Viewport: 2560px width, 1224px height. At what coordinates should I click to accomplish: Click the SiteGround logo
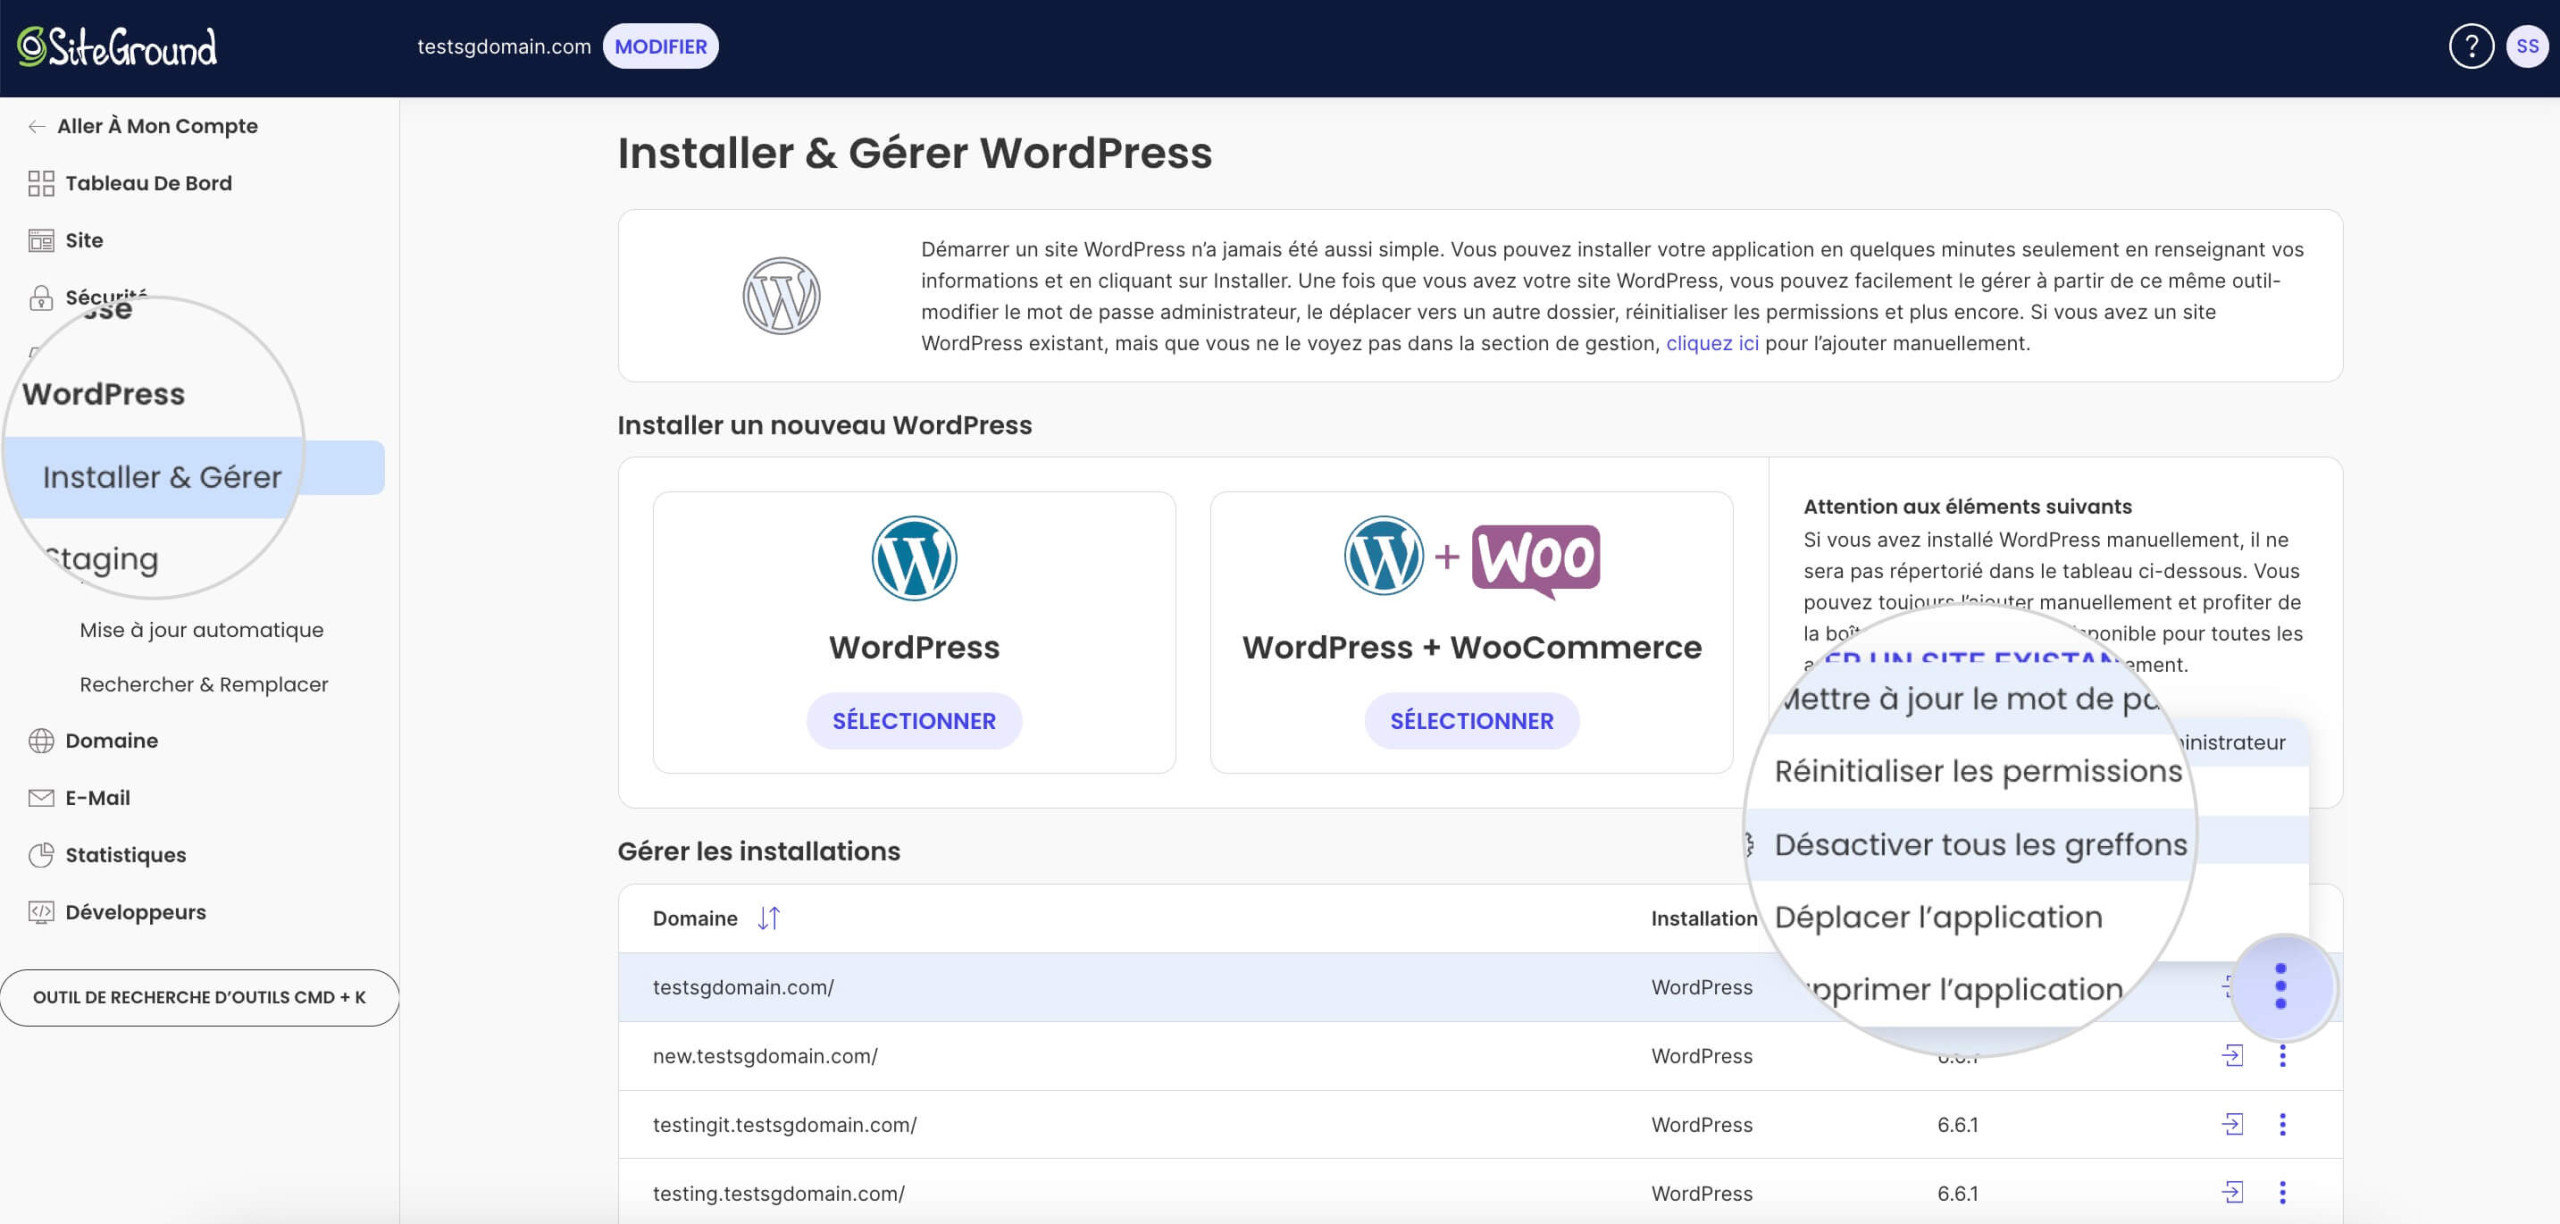pyautogui.click(x=117, y=47)
